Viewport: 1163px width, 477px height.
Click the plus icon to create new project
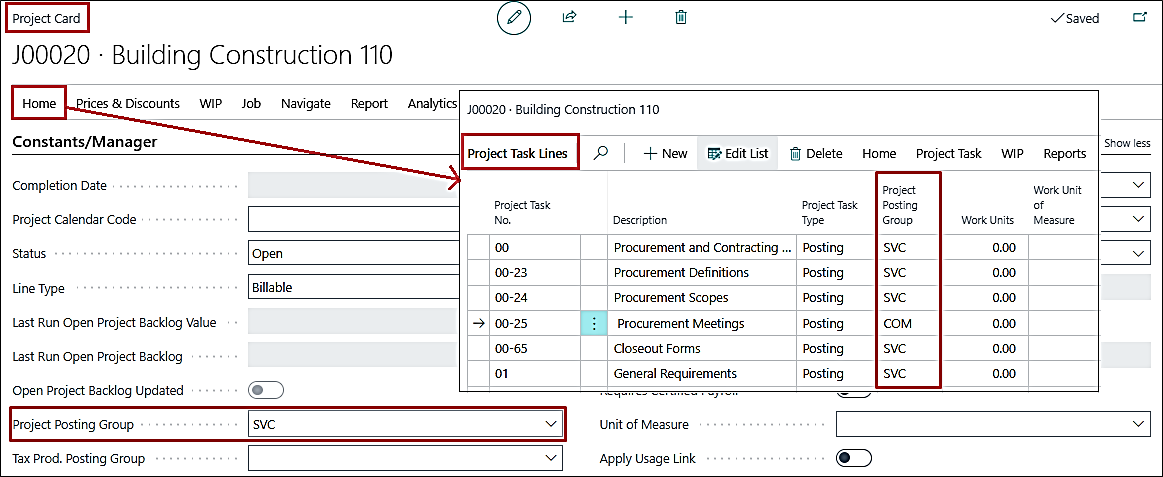click(x=626, y=17)
